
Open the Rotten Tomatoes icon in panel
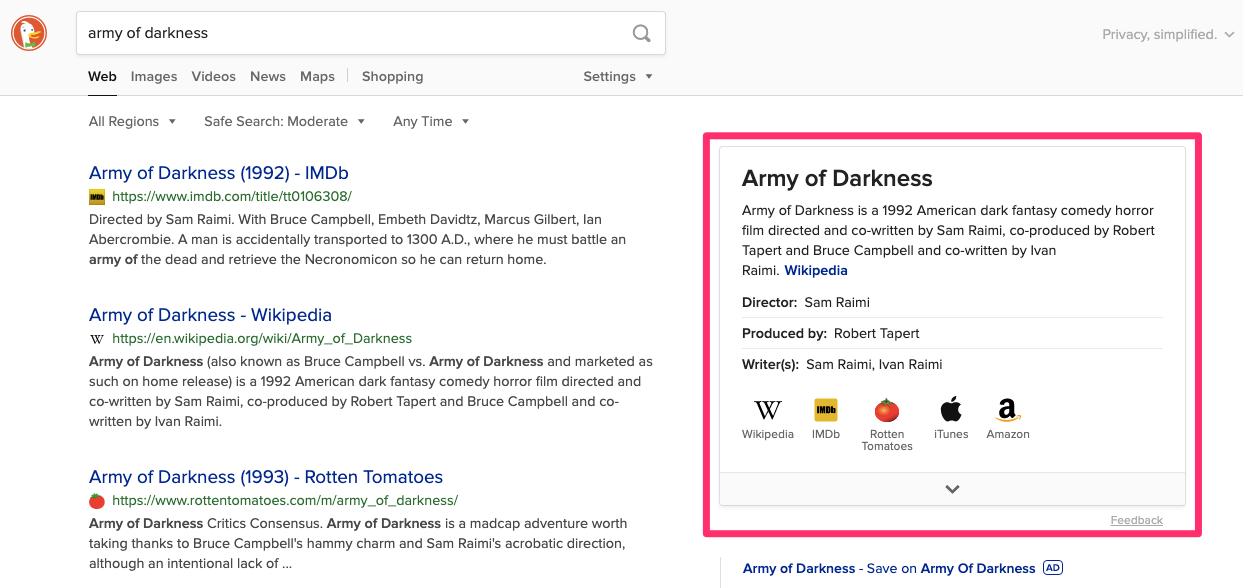[x=887, y=410]
